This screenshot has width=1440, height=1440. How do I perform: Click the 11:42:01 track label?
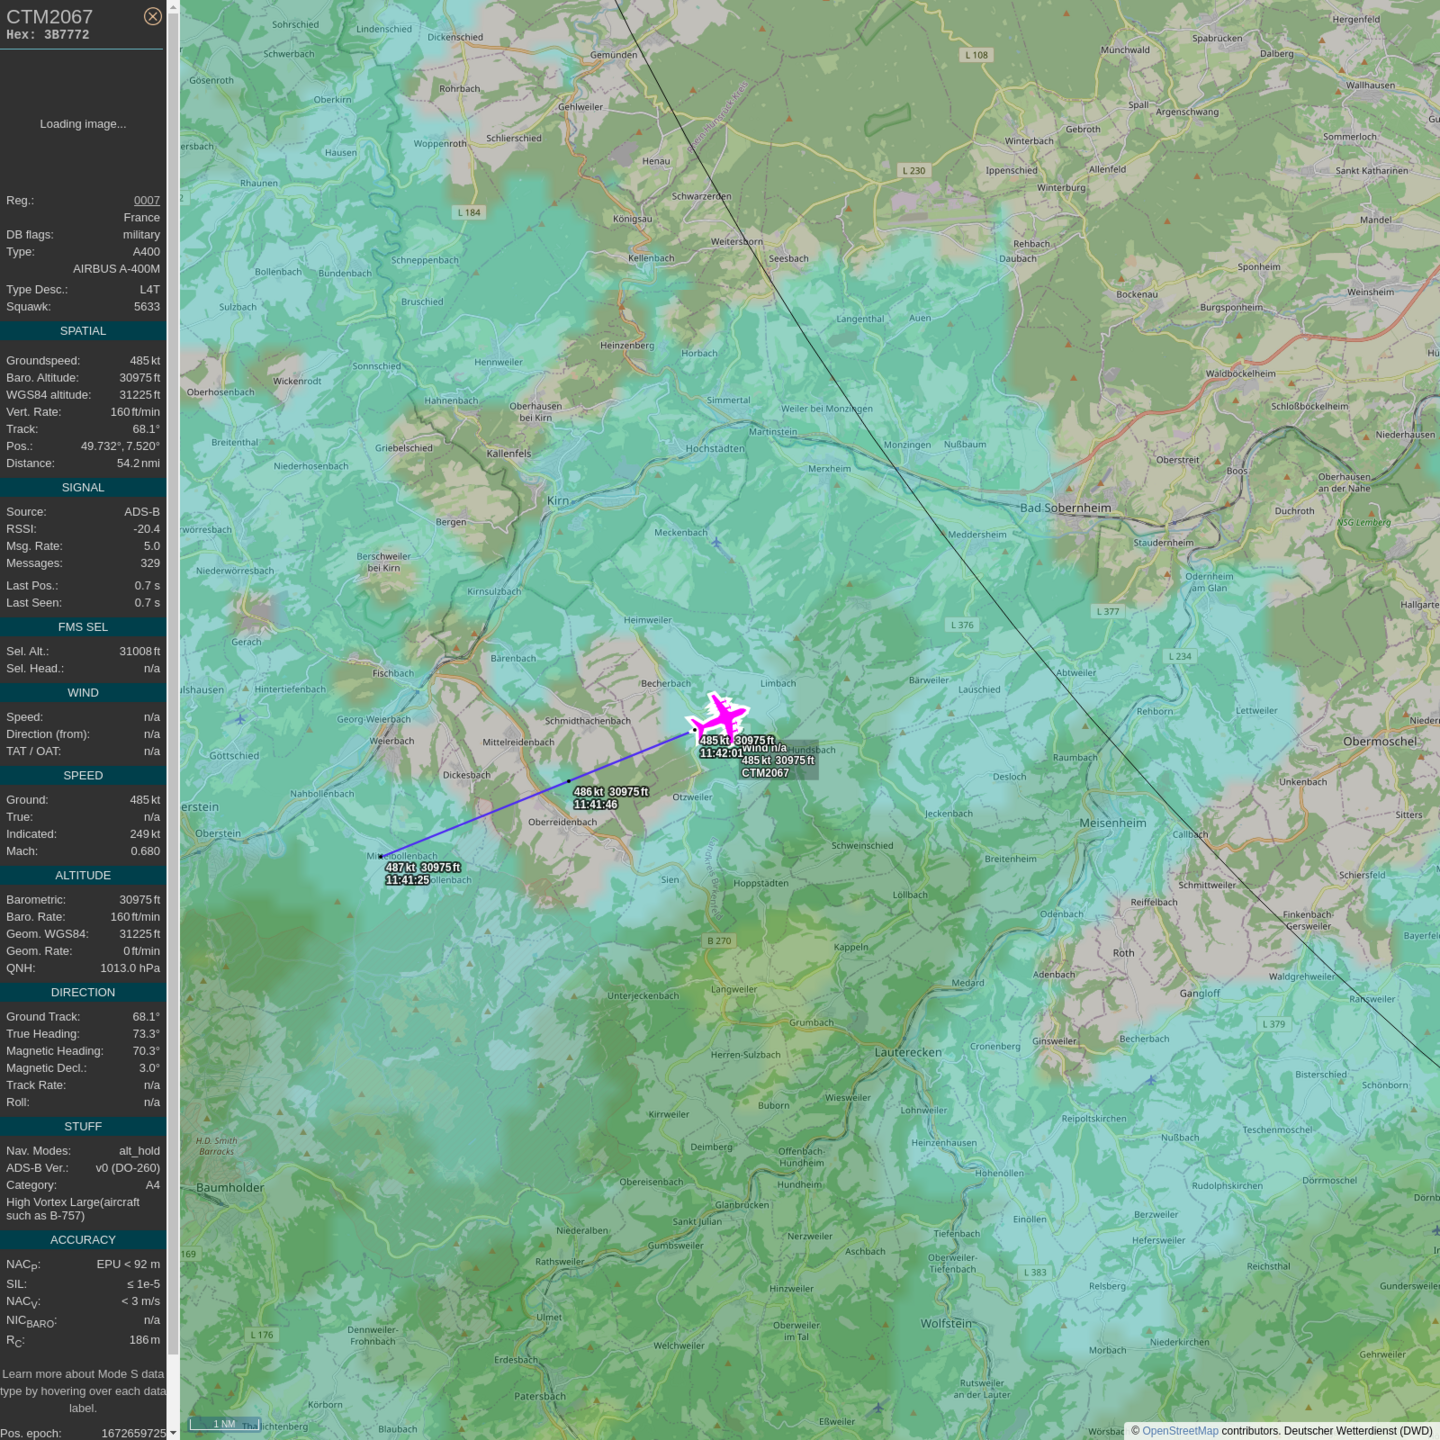coord(720,753)
